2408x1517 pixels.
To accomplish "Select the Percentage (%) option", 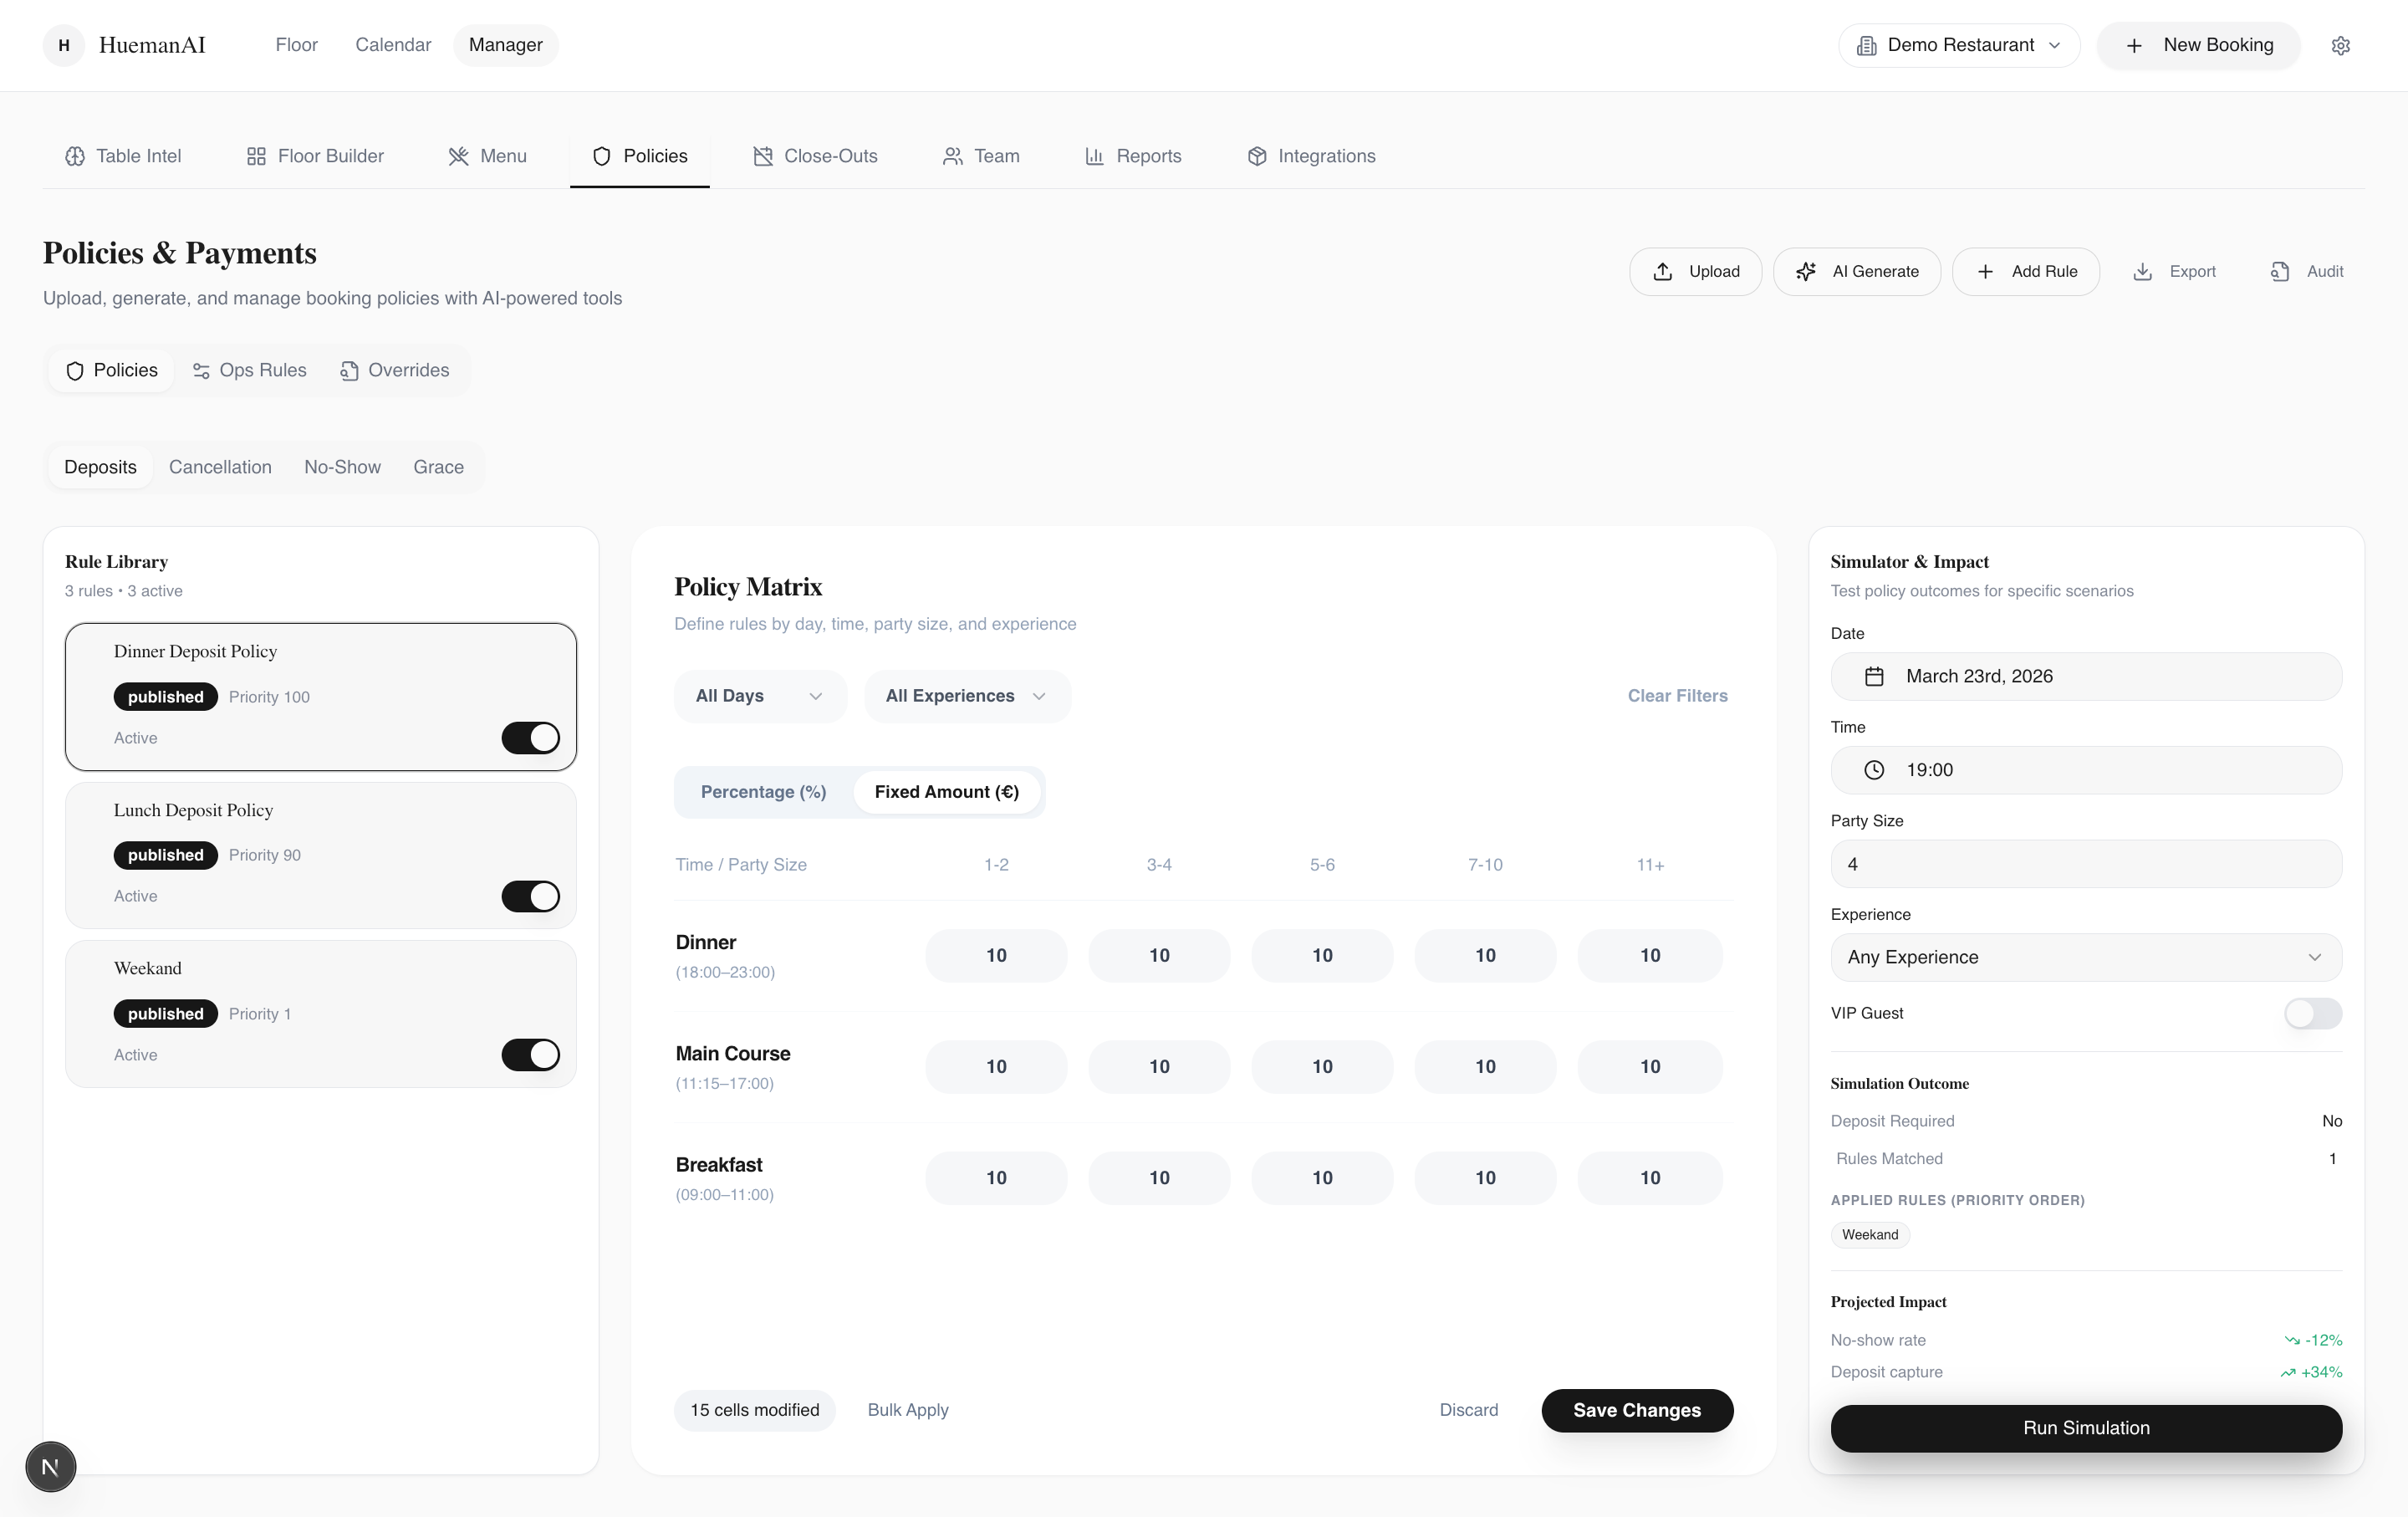I will pyautogui.click(x=763, y=792).
